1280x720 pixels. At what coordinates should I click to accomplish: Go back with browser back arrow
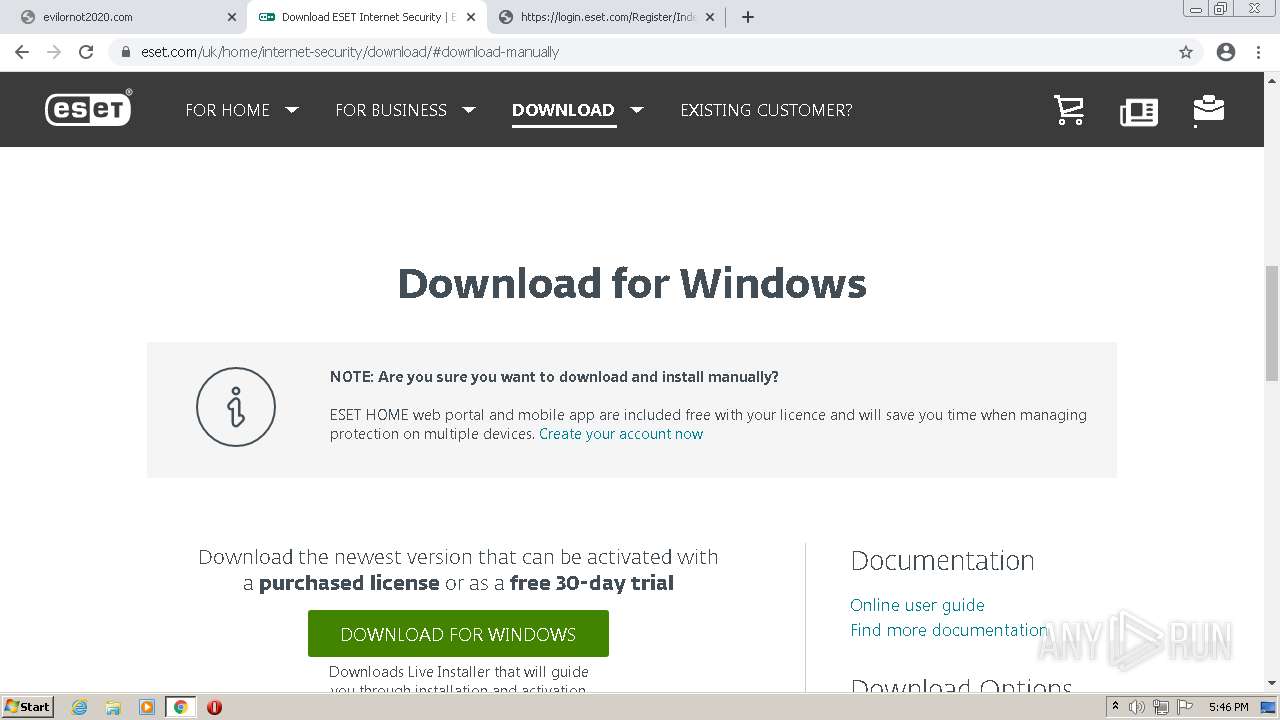[x=22, y=52]
